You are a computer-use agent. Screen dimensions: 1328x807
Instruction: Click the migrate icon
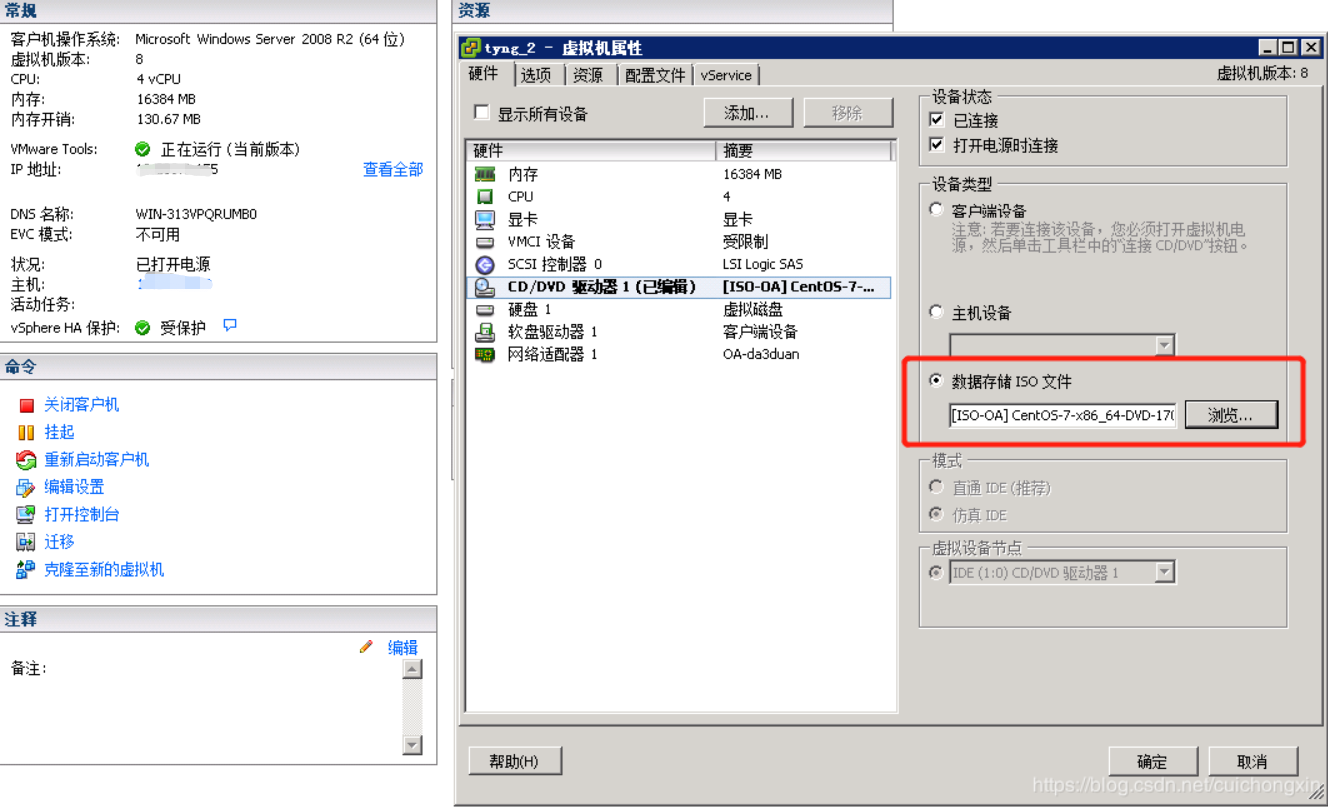[x=26, y=542]
